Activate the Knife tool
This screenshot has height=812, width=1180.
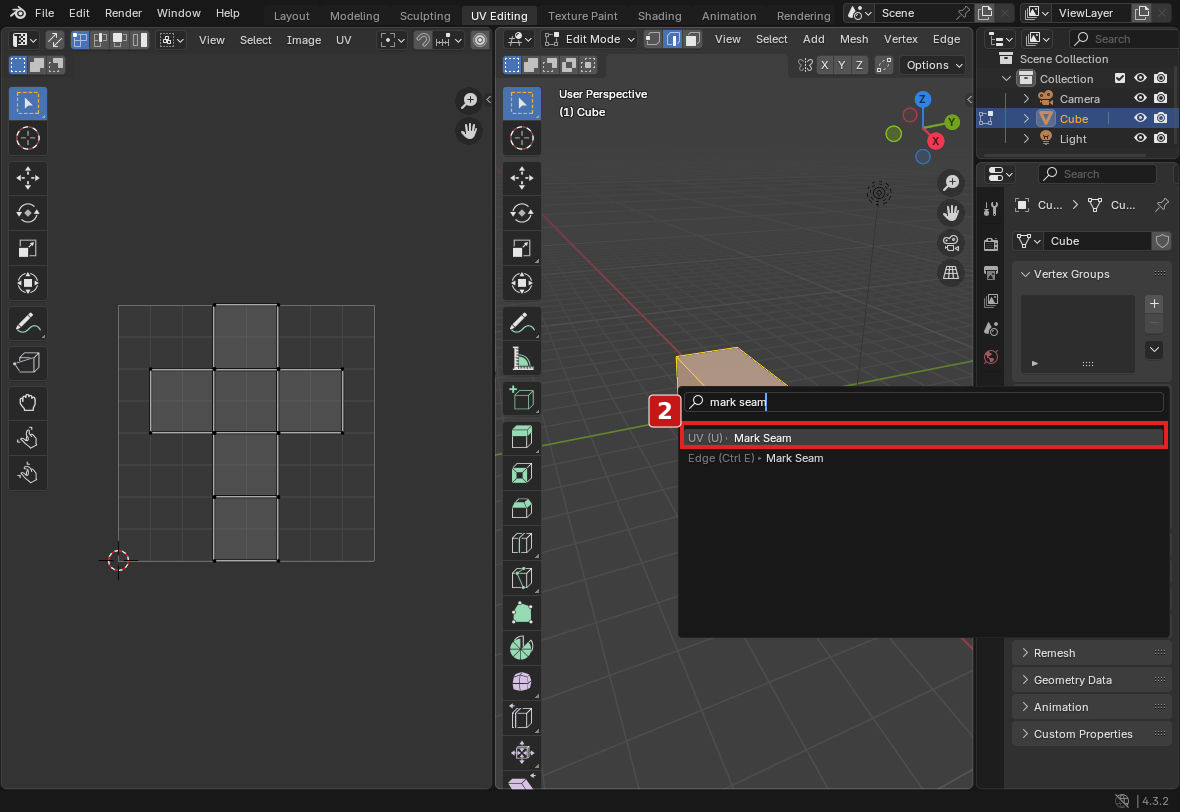tap(522, 578)
